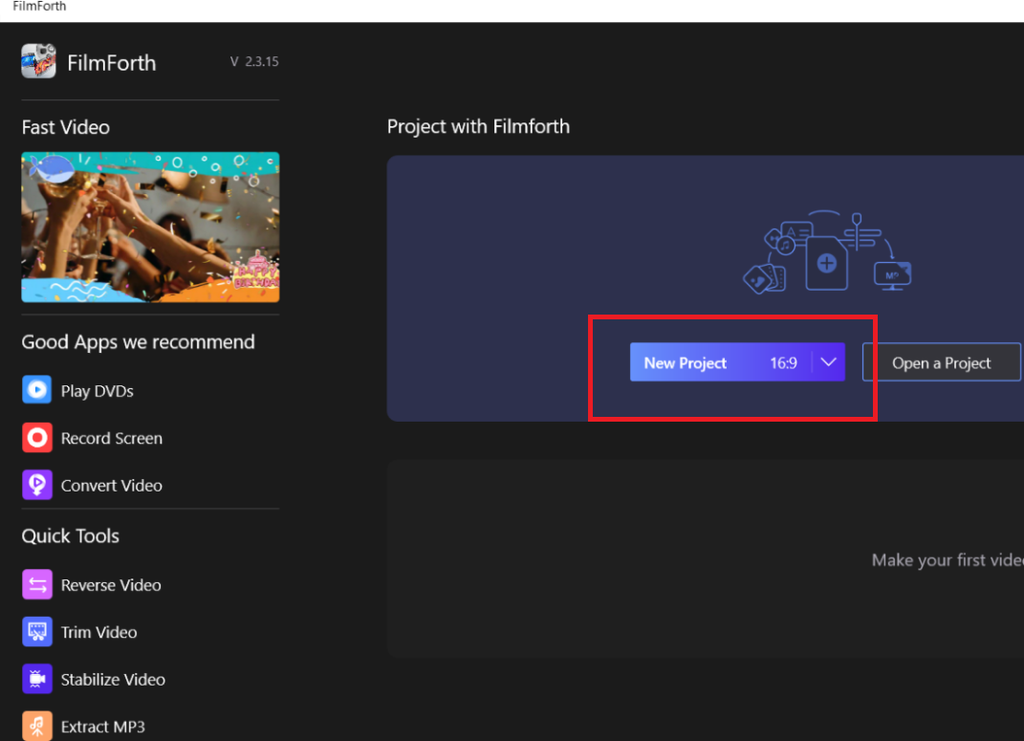Click the Open a Project button
This screenshot has height=741, width=1024.
tap(941, 363)
